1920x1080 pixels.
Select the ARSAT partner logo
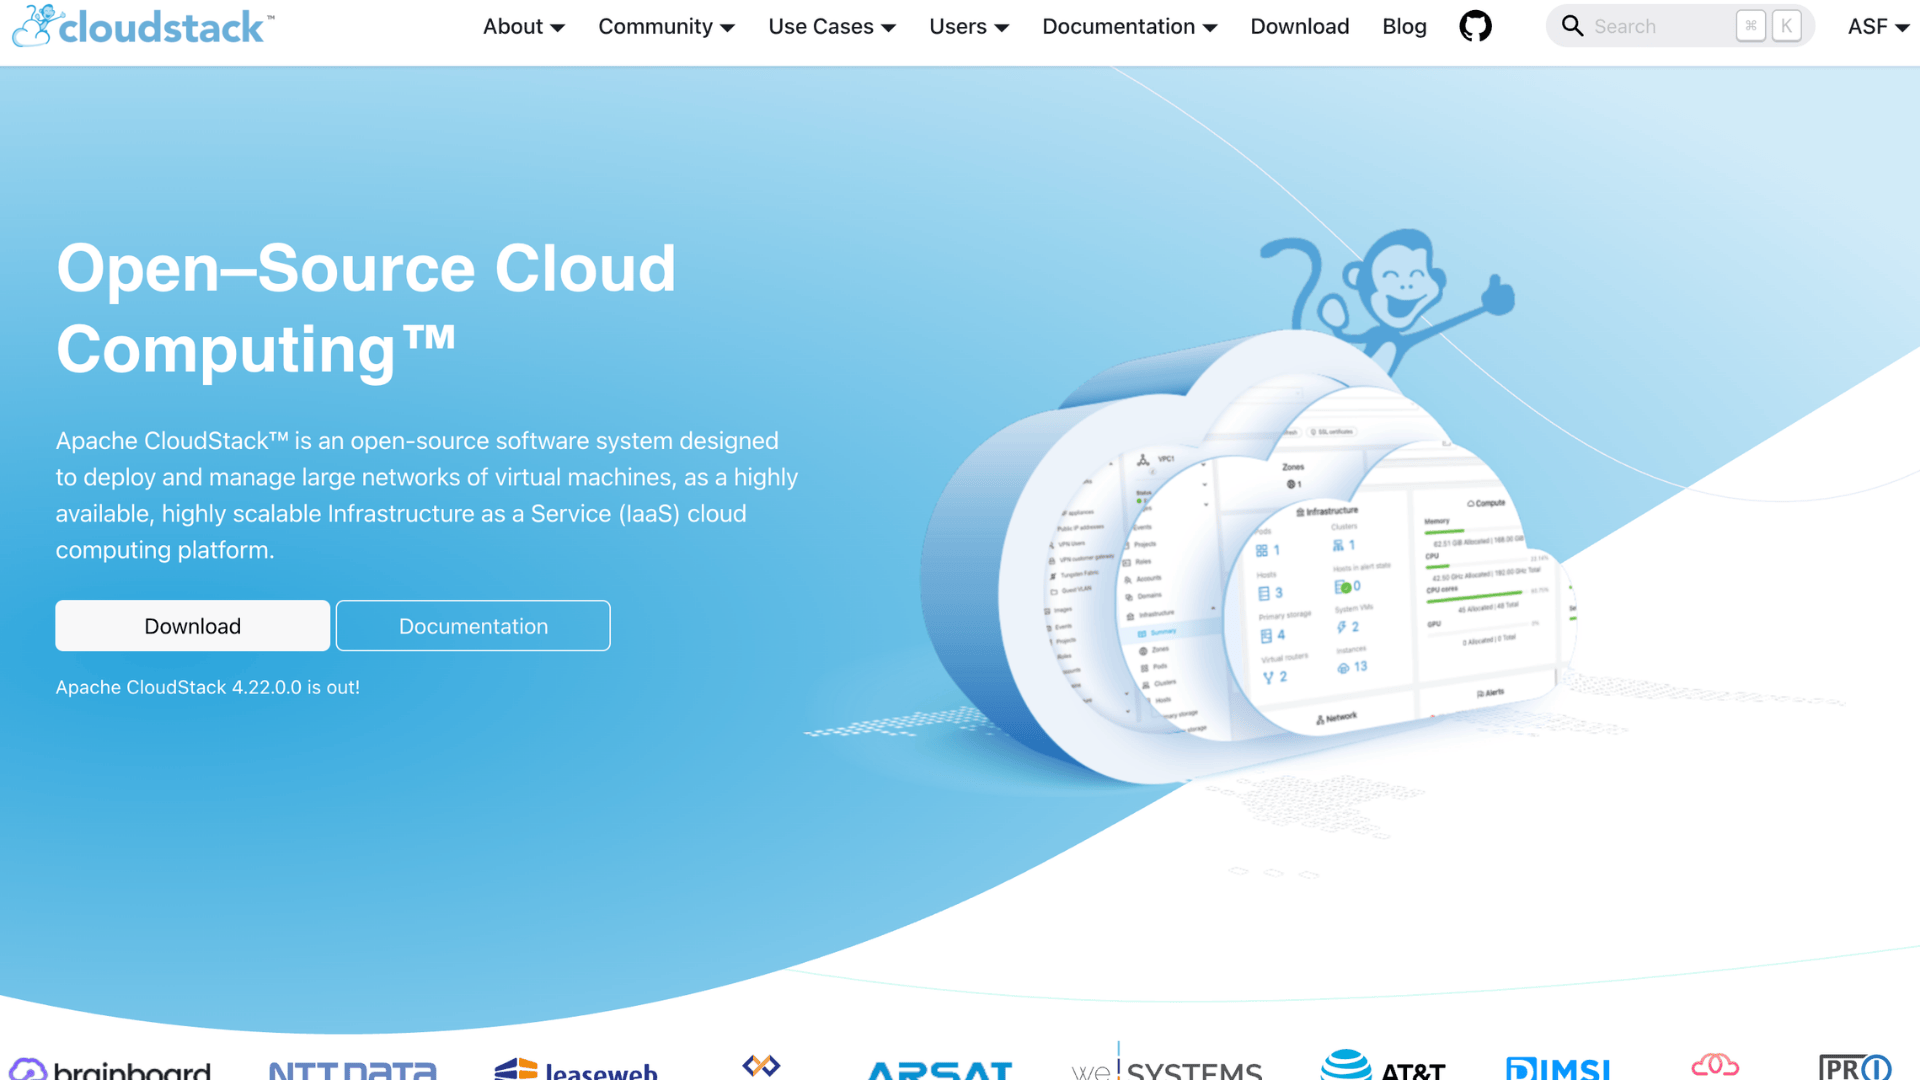940,1070
